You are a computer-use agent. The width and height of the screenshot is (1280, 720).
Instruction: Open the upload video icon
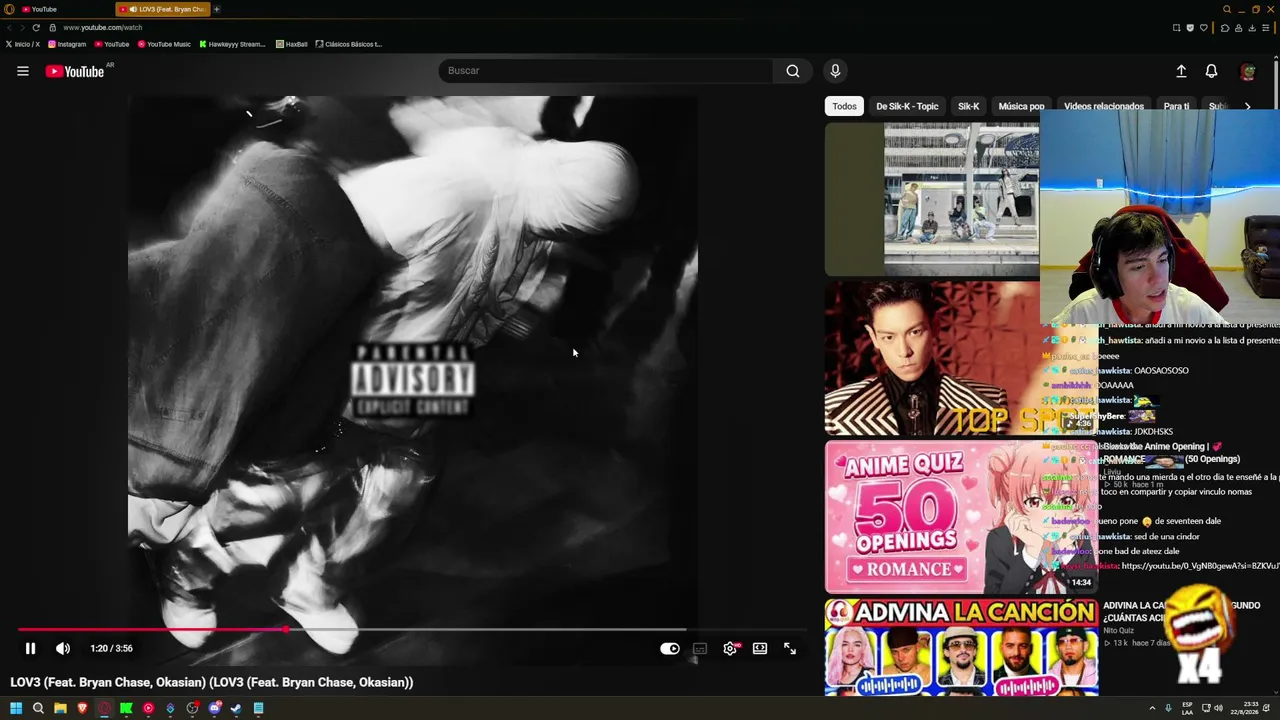[x=1181, y=71]
